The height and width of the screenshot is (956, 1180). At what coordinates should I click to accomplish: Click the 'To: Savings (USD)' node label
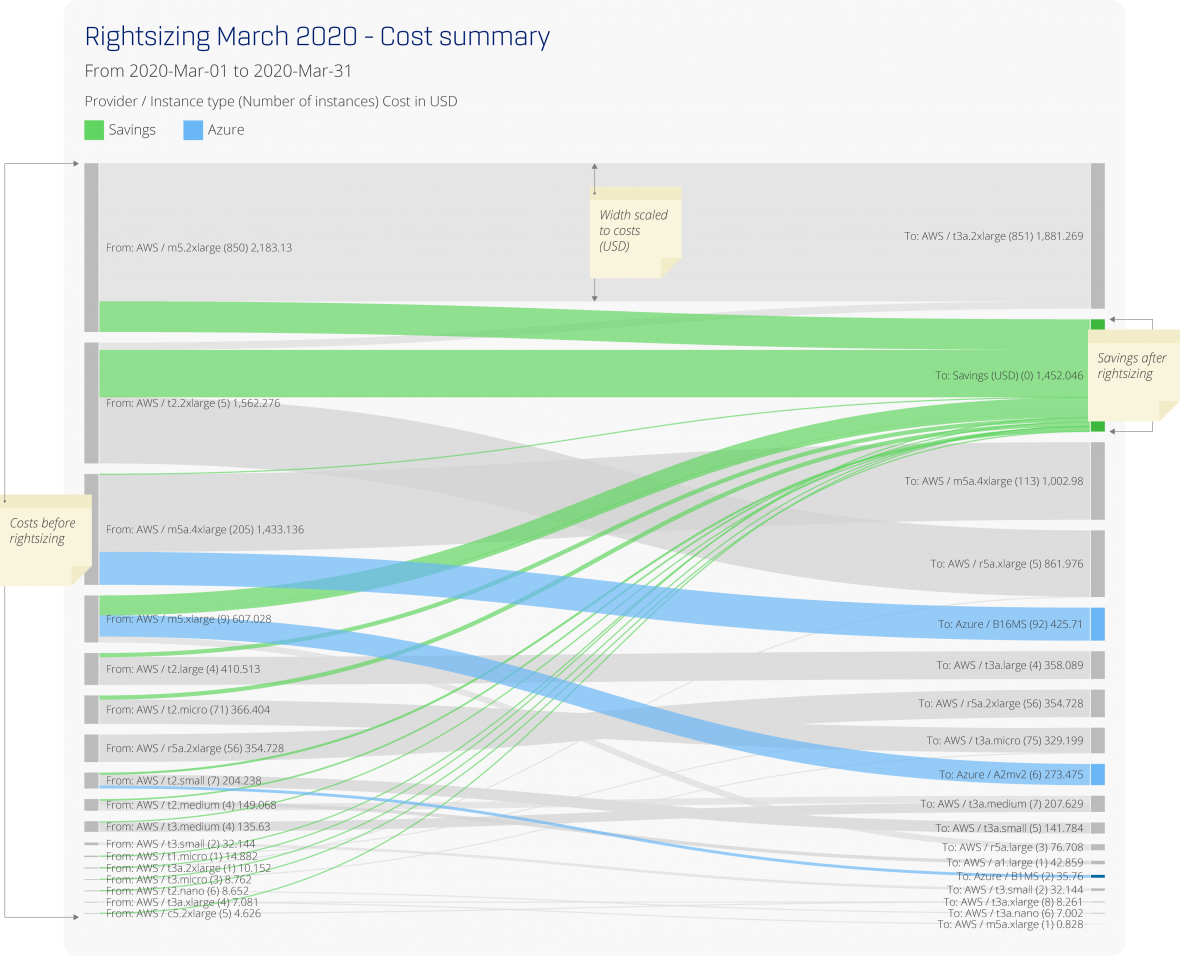[x=1009, y=376]
